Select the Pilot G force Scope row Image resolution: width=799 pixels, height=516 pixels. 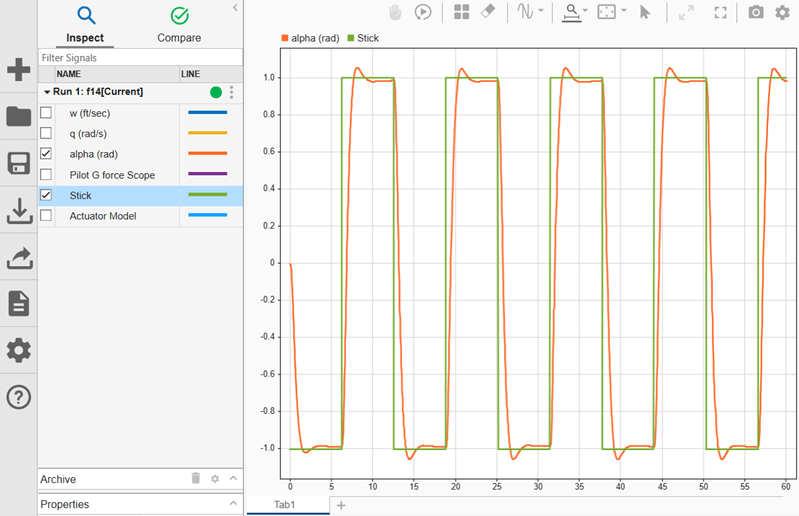click(141, 175)
